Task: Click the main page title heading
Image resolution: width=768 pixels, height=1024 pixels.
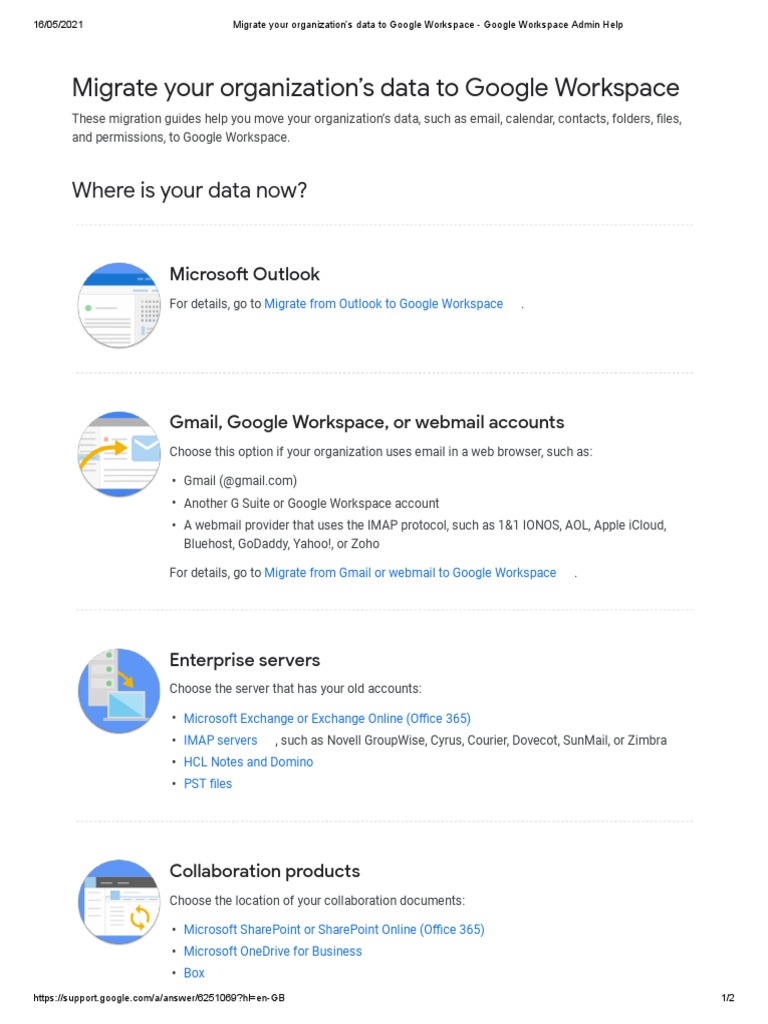Action: tap(376, 88)
